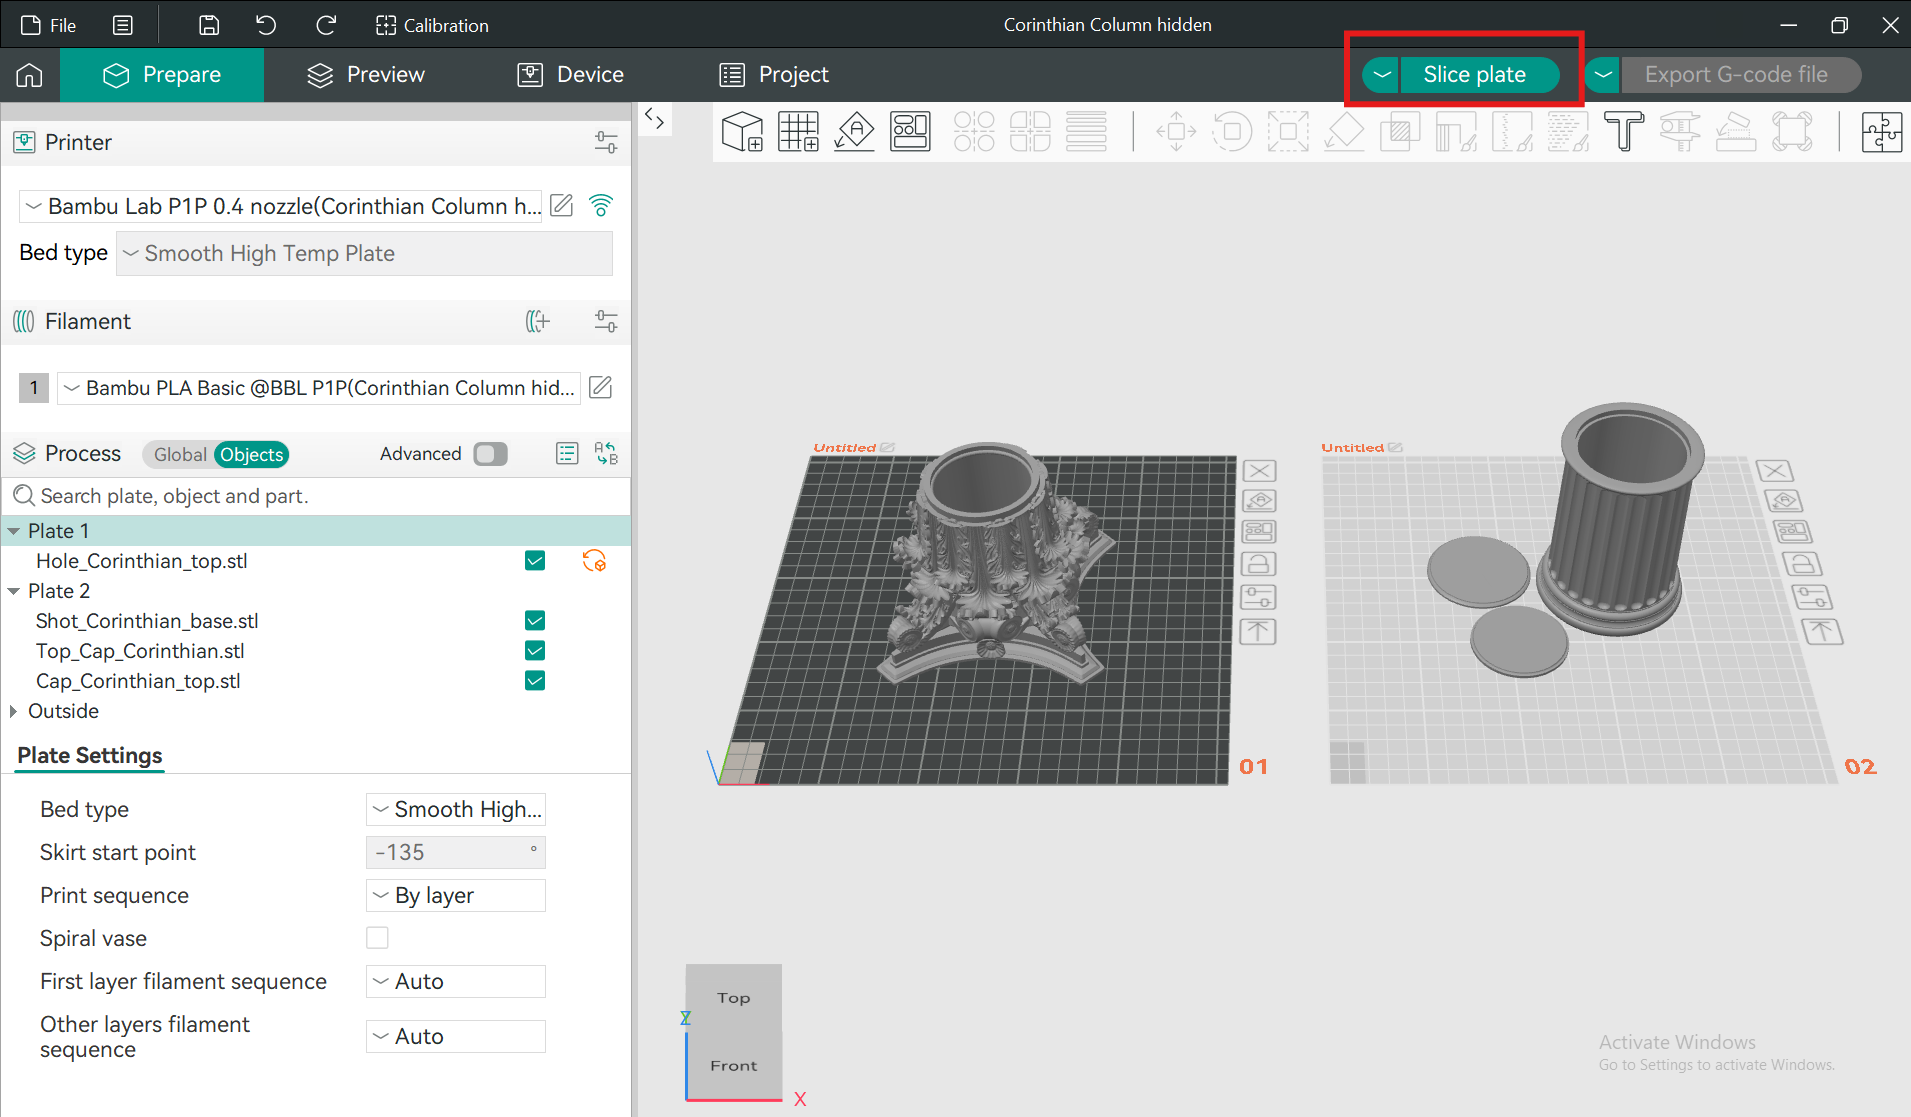The height and width of the screenshot is (1117, 1911).
Task: Toggle the Advanced mode switch
Action: click(490, 454)
